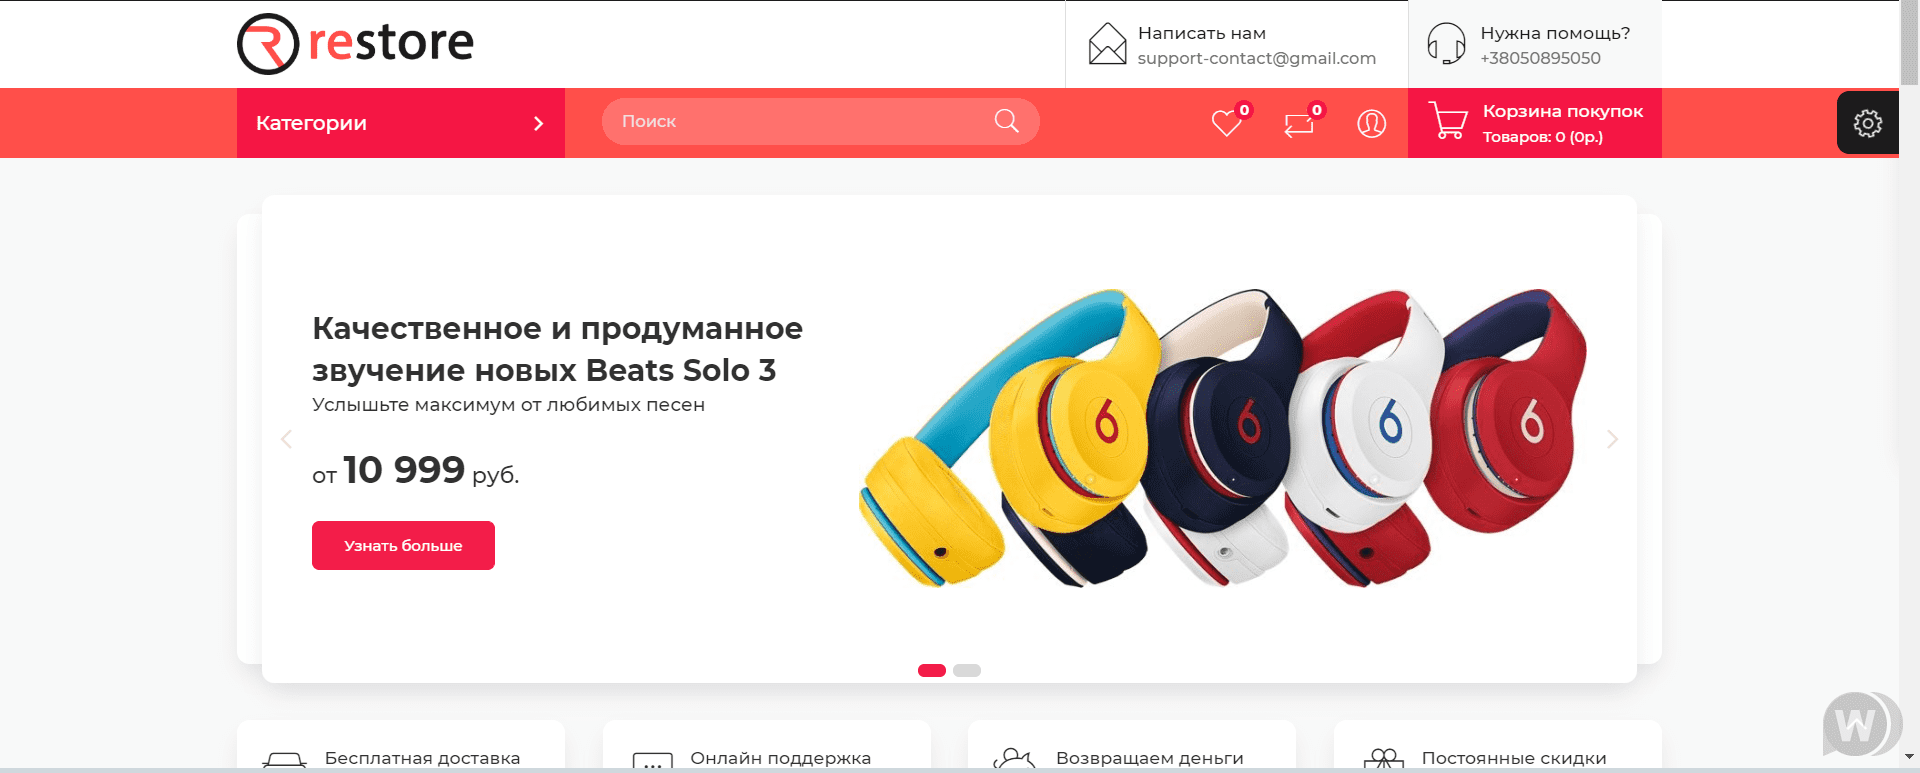Click Услышьте максимум от любимых песен subtitle
Image resolution: width=1920 pixels, height=773 pixels.
(x=508, y=405)
